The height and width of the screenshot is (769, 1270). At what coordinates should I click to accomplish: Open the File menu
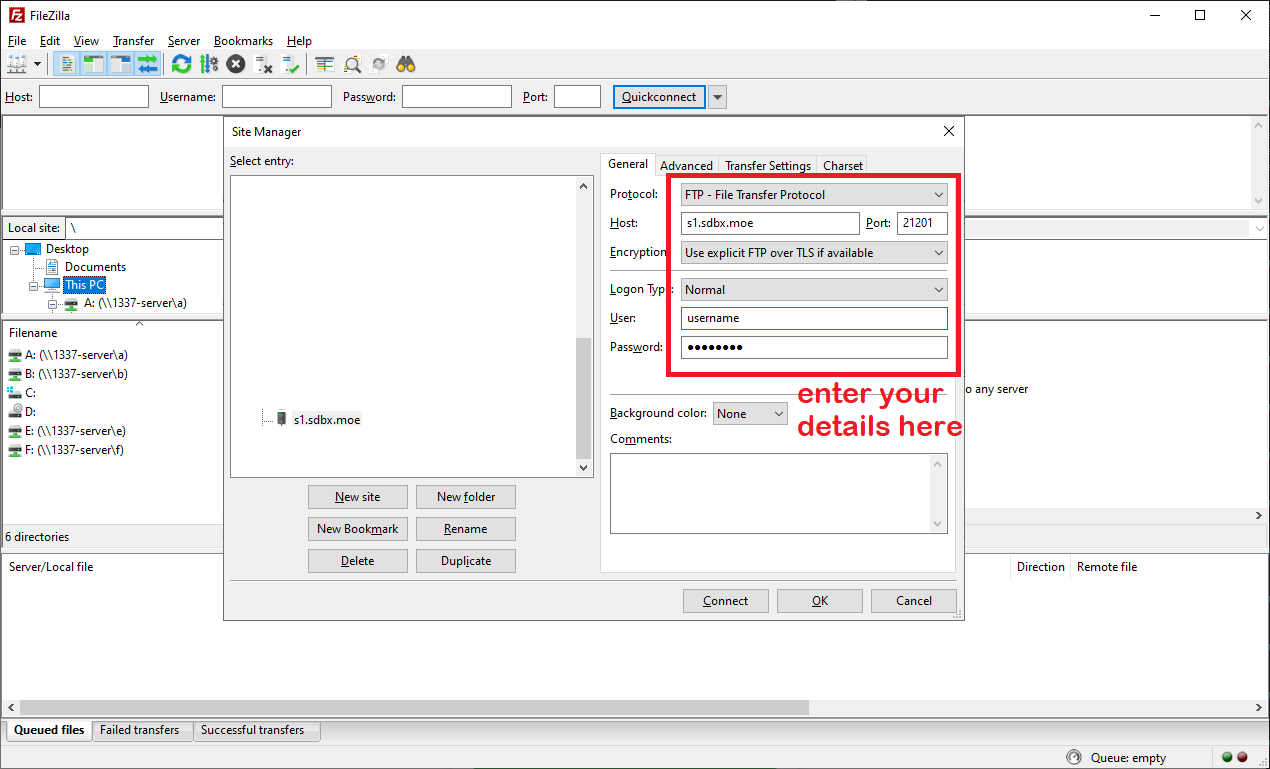point(17,41)
